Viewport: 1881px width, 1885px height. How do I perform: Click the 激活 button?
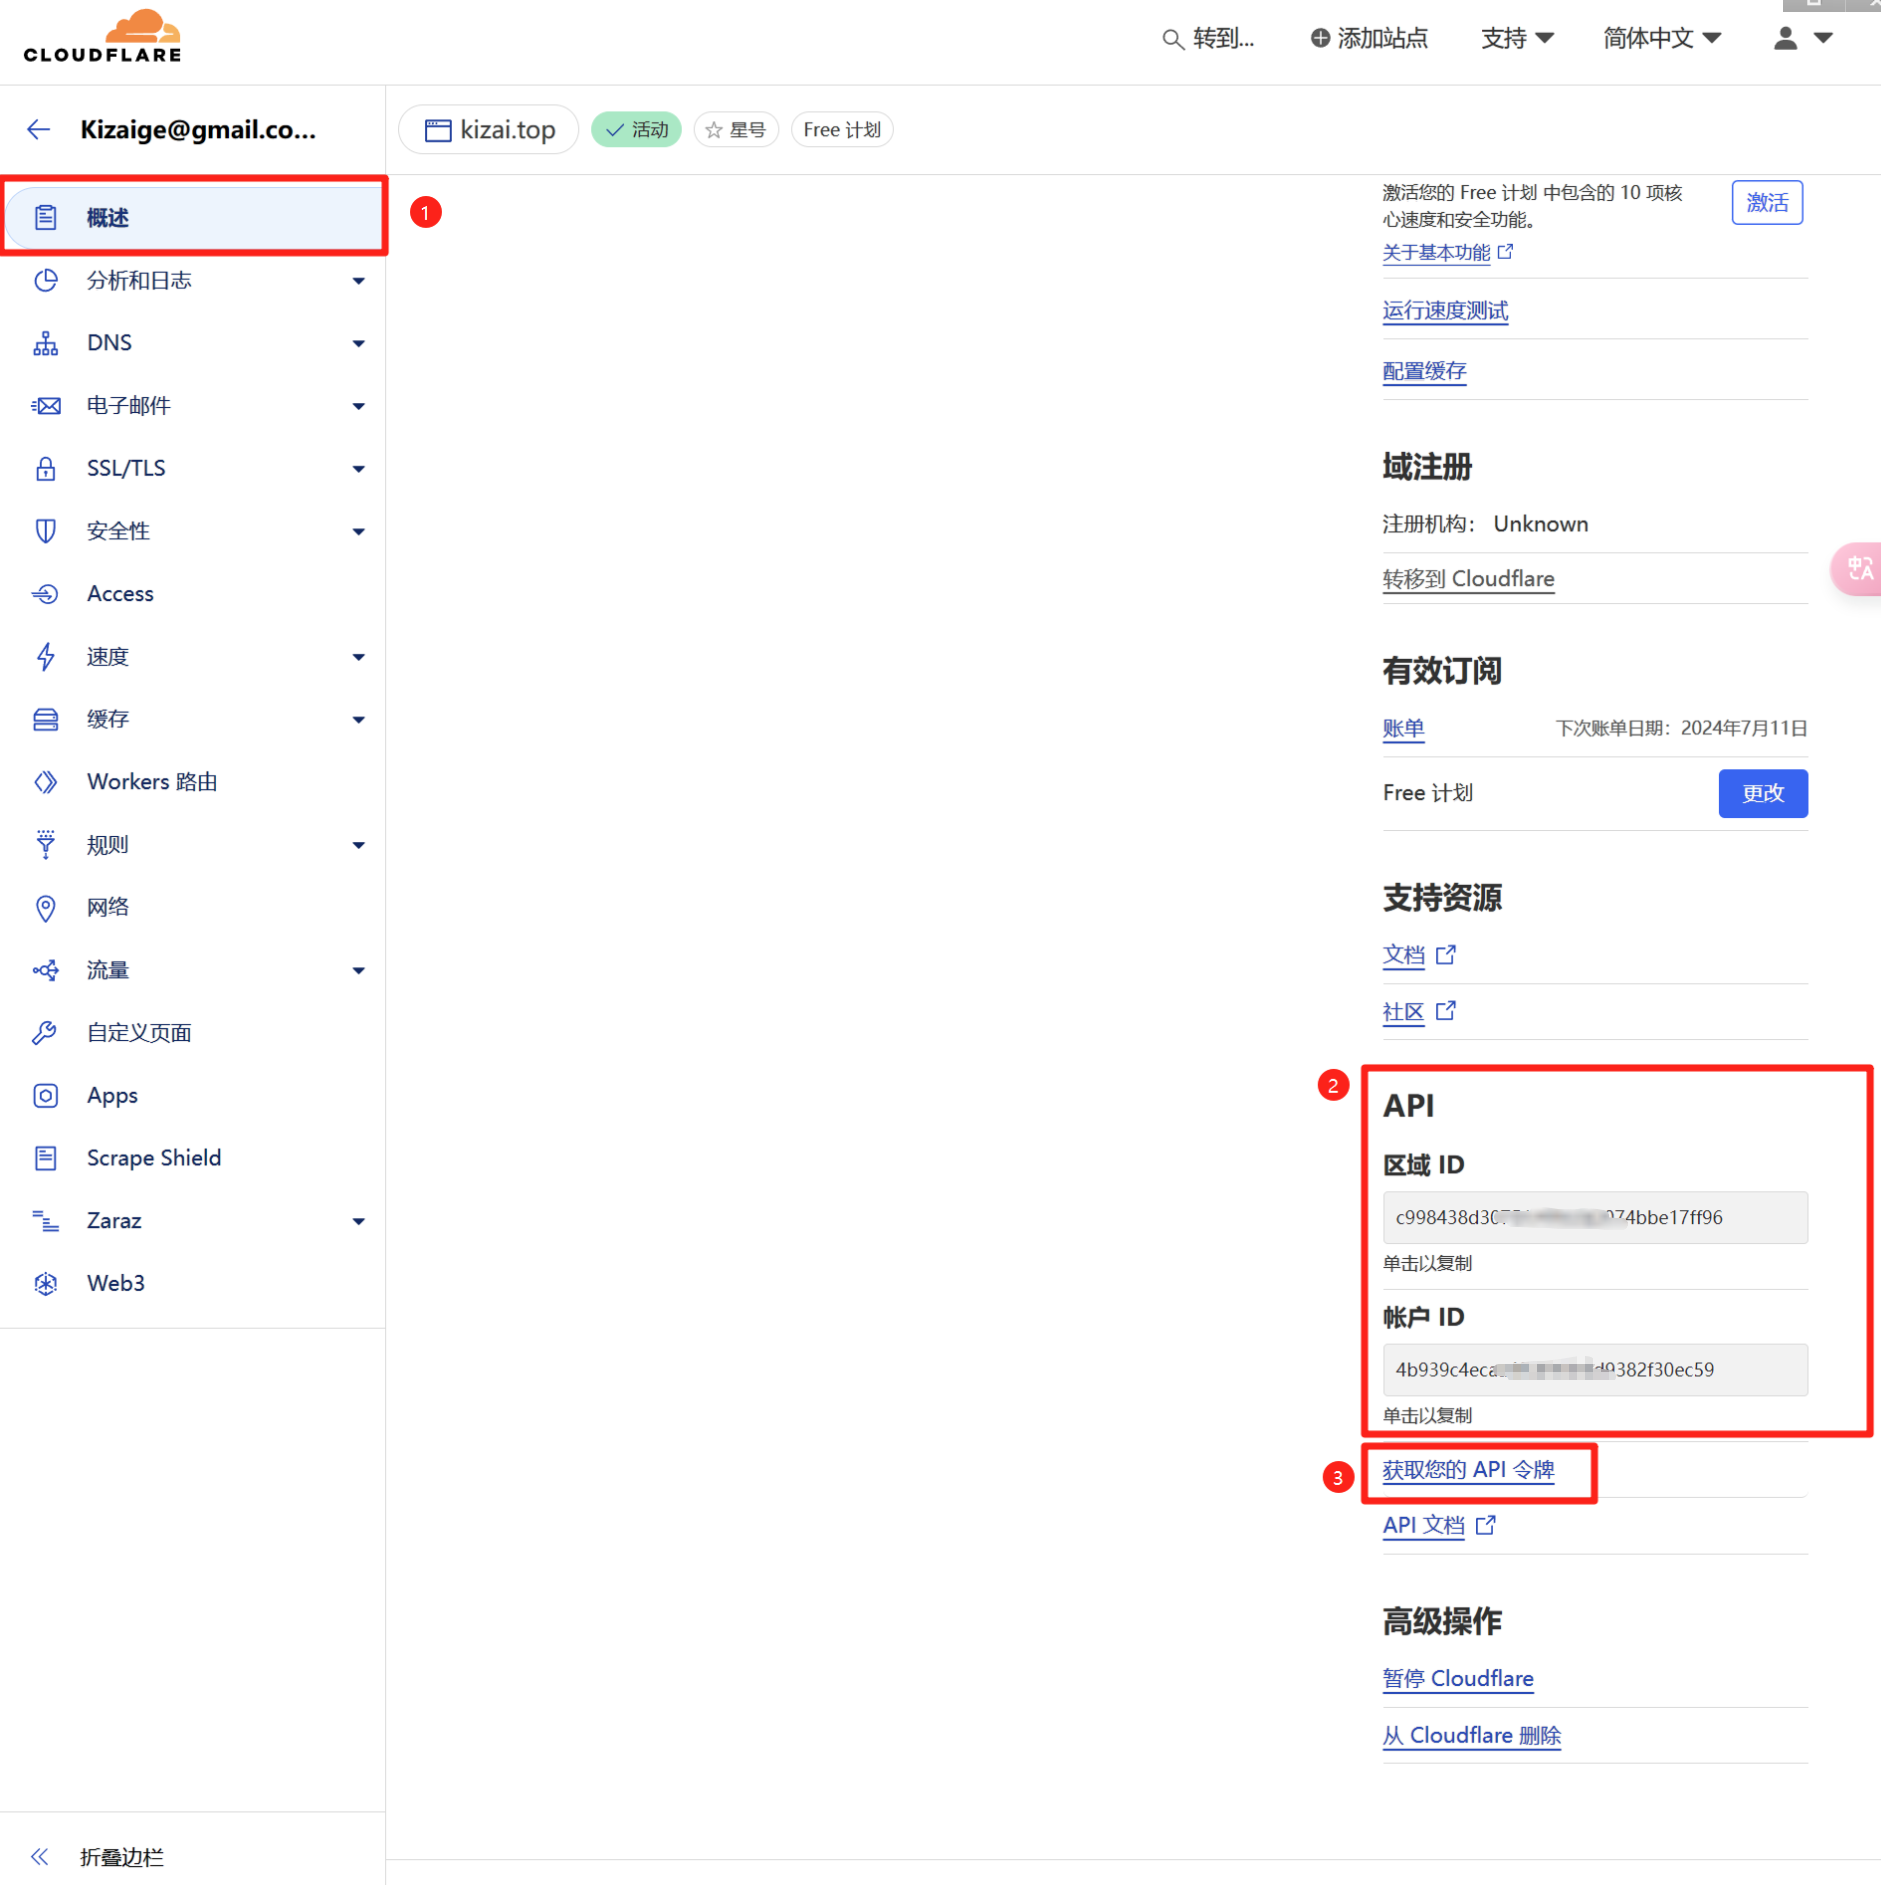point(1767,202)
